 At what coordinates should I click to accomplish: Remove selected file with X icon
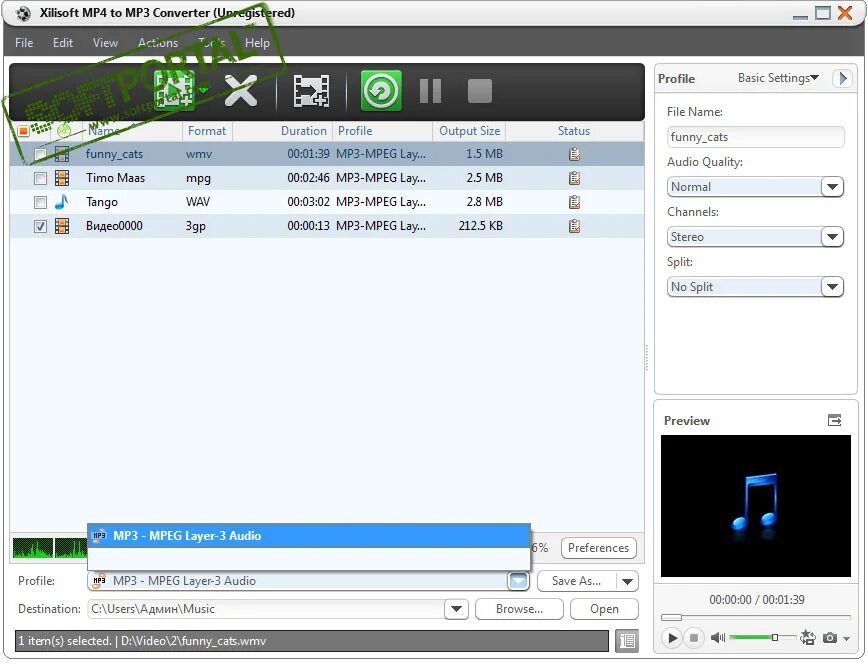click(x=240, y=90)
